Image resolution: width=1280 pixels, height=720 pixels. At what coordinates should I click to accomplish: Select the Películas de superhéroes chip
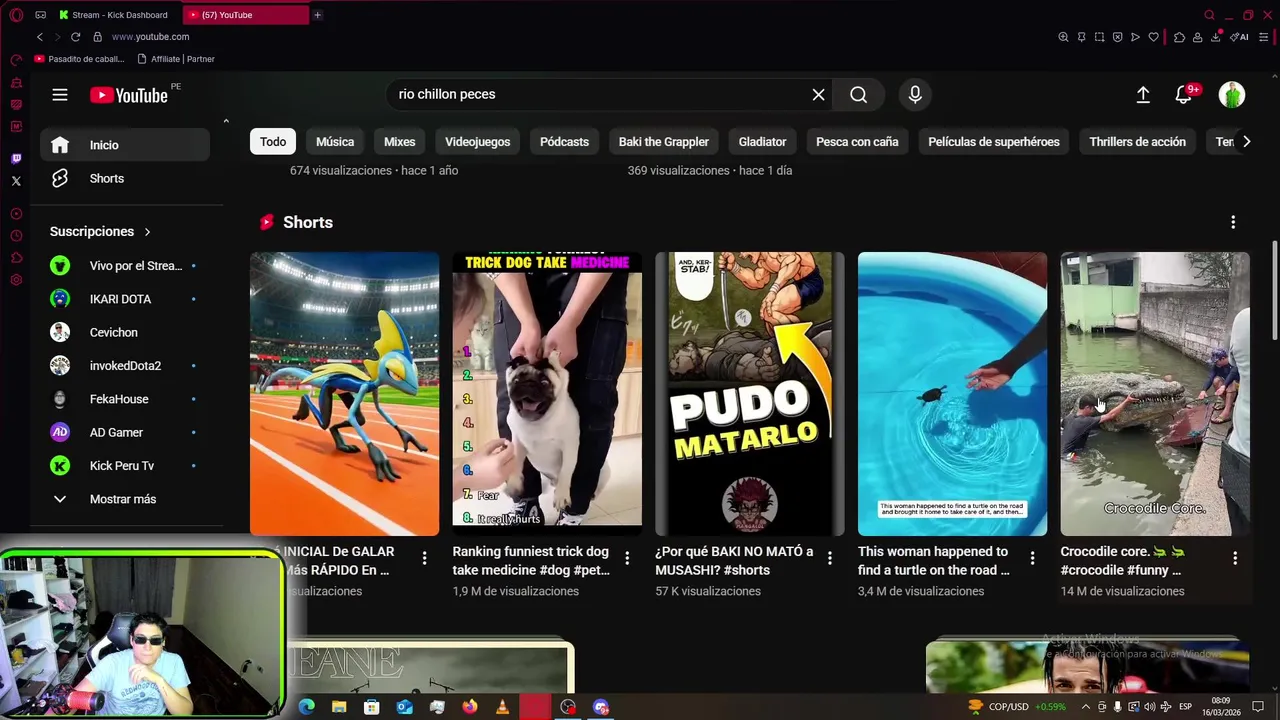[994, 142]
